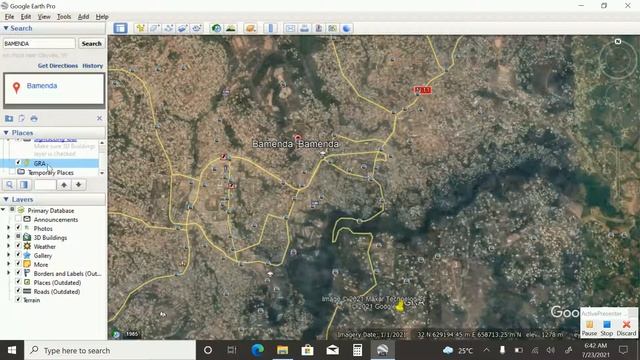
Task: Click the blue globe Earth icon in toolbar
Action: [346, 28]
